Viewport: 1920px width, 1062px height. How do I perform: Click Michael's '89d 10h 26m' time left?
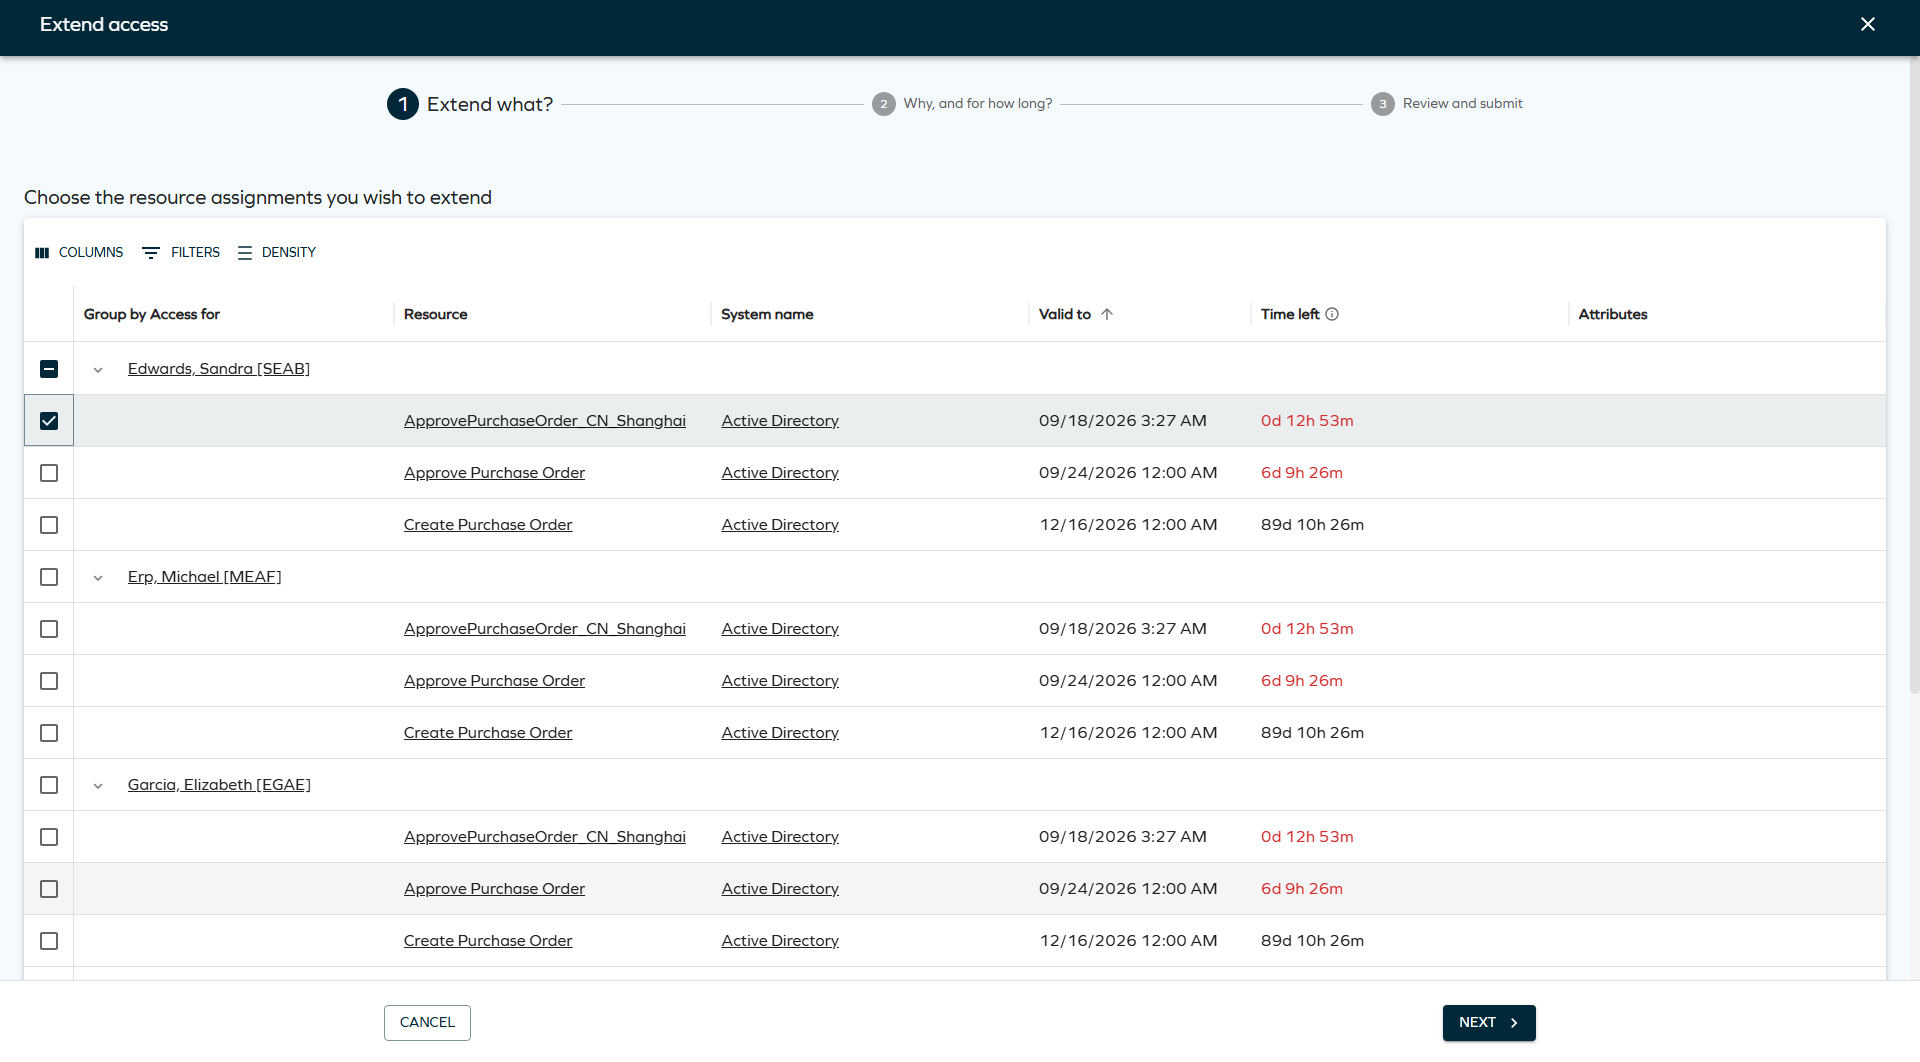tap(1312, 733)
